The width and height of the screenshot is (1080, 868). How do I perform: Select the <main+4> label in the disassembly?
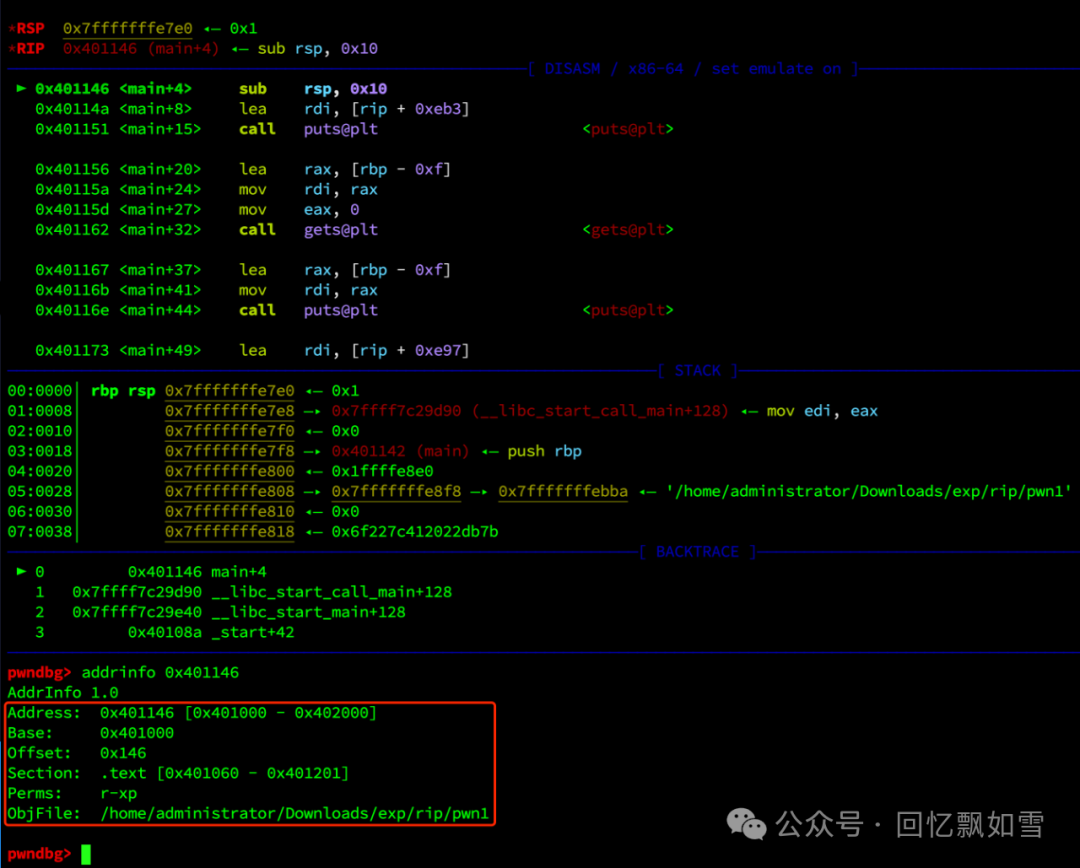pos(156,89)
